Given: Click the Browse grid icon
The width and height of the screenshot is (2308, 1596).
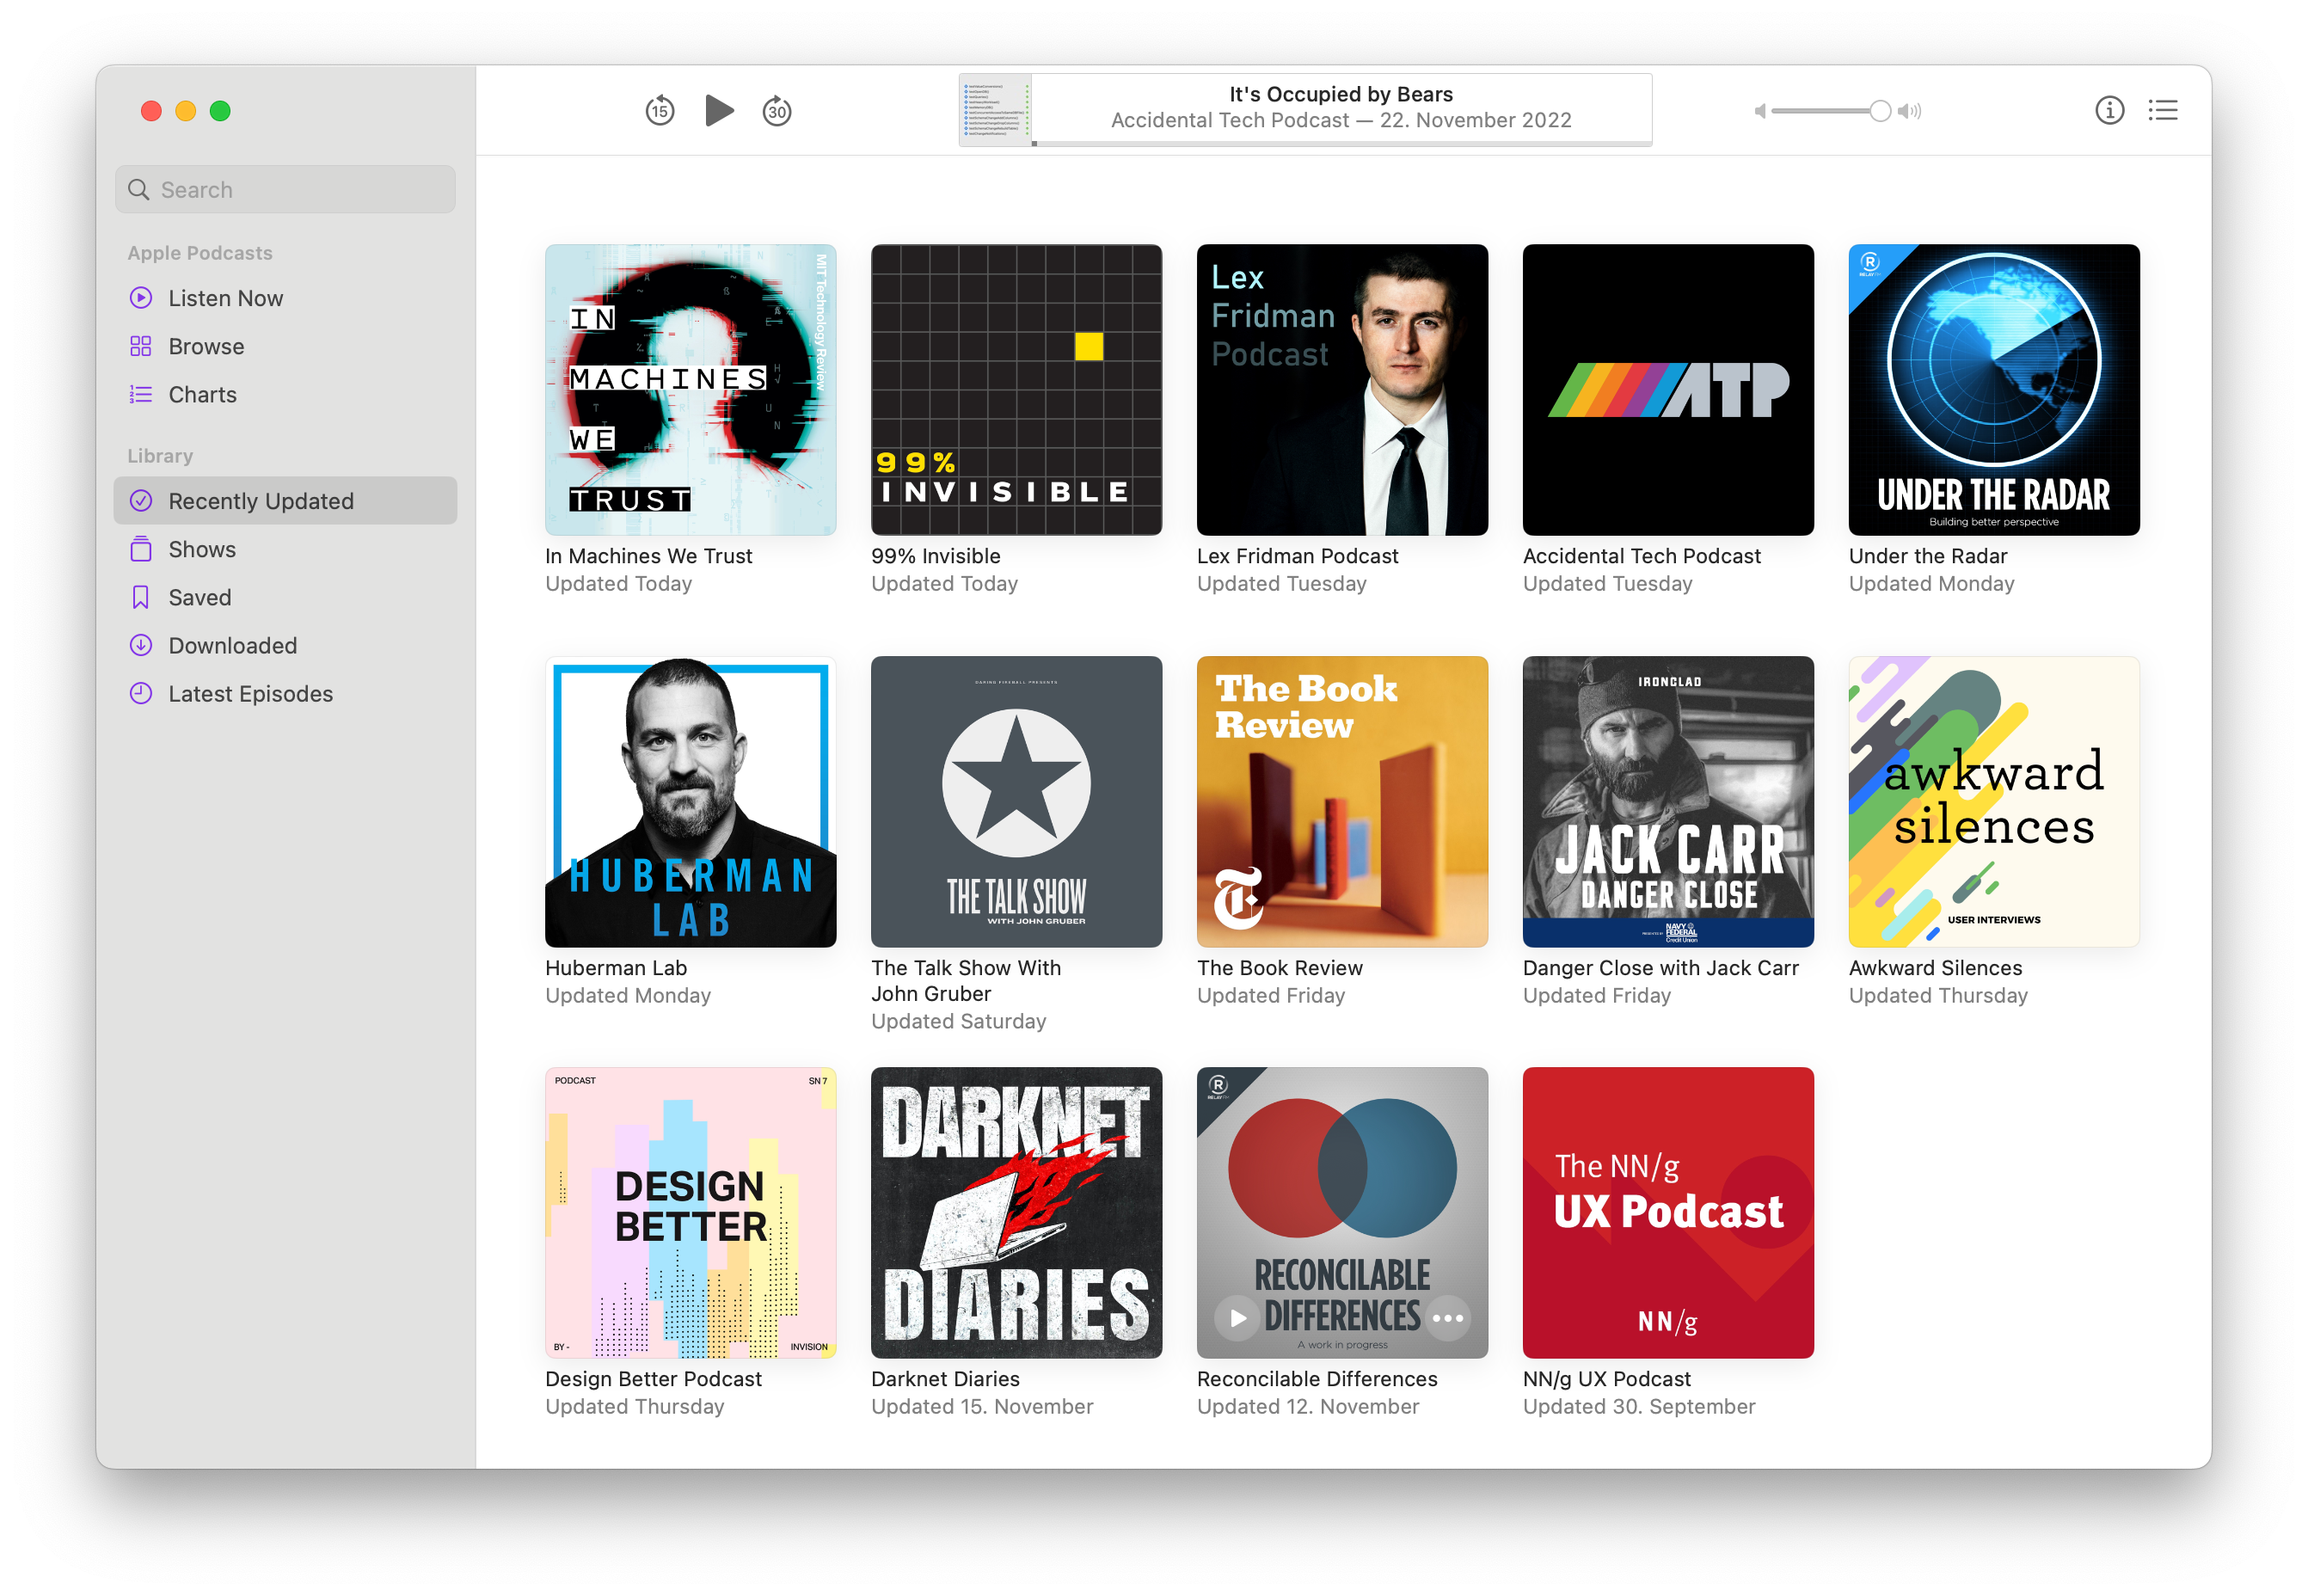Looking at the screenshot, I should 141,346.
